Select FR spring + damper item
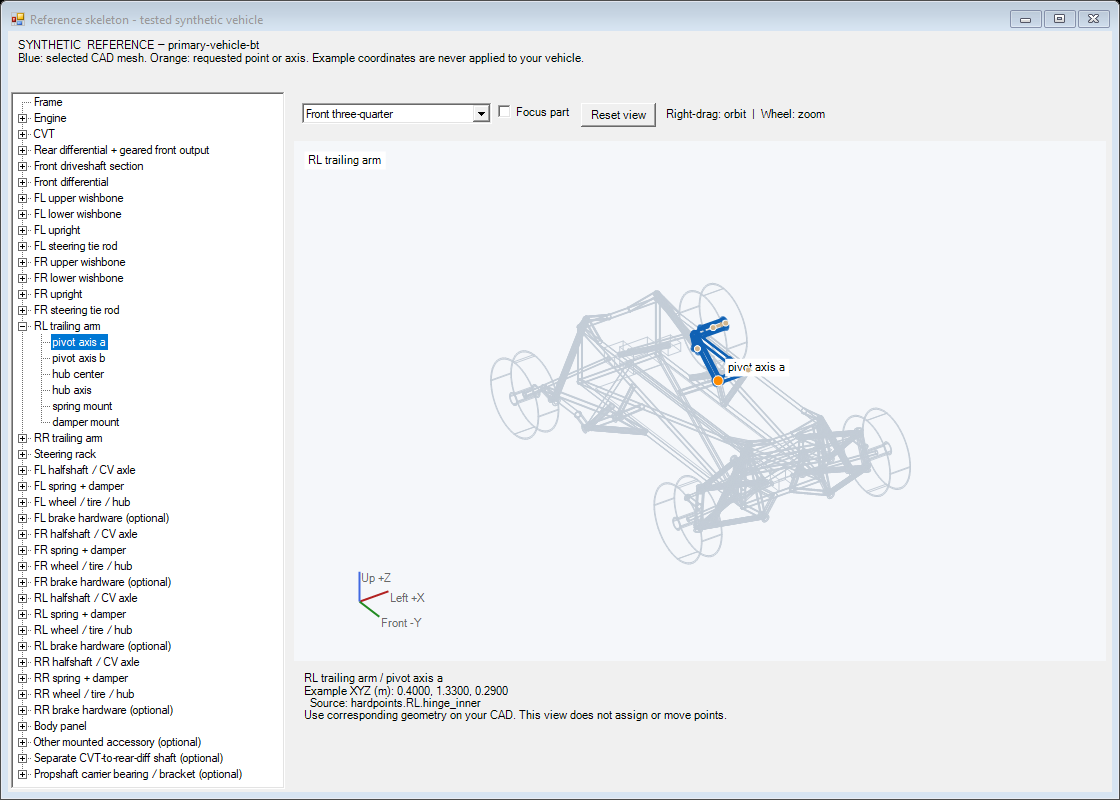Image resolution: width=1120 pixels, height=800 pixels. coord(80,550)
